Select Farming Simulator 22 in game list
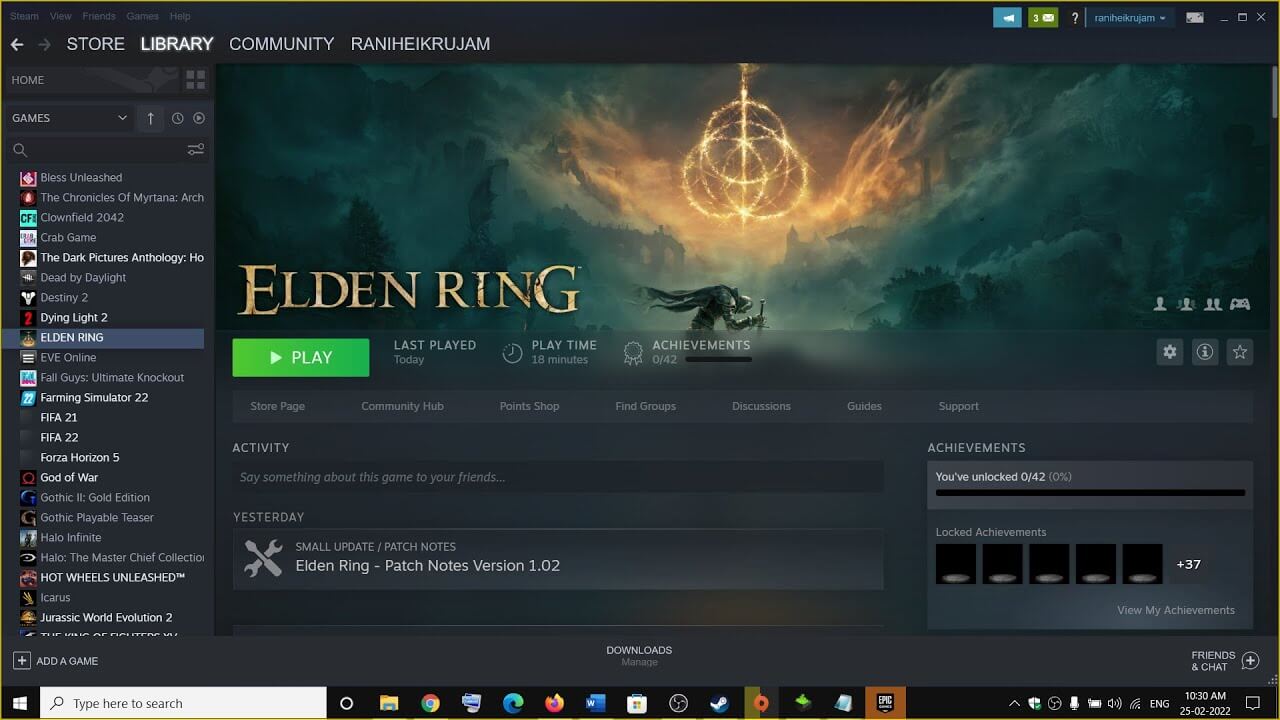 (x=110, y=398)
